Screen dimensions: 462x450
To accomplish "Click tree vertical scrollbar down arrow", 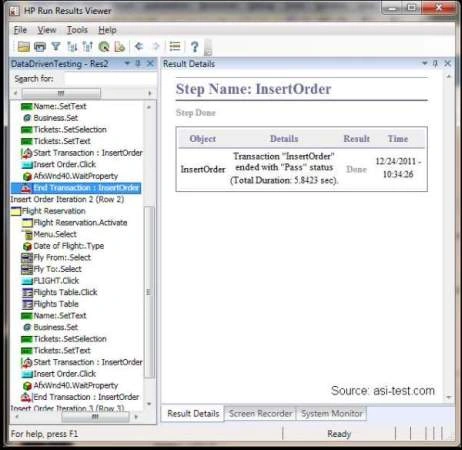I will click(149, 404).
